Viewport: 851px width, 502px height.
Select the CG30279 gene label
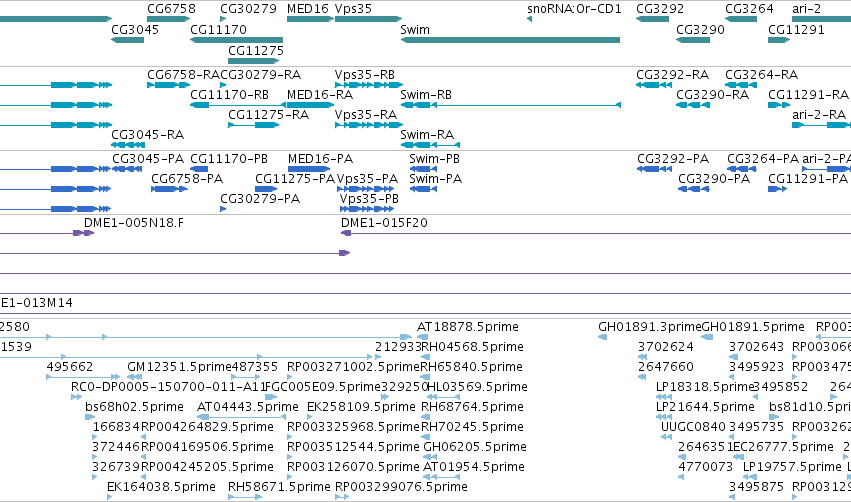point(248,9)
